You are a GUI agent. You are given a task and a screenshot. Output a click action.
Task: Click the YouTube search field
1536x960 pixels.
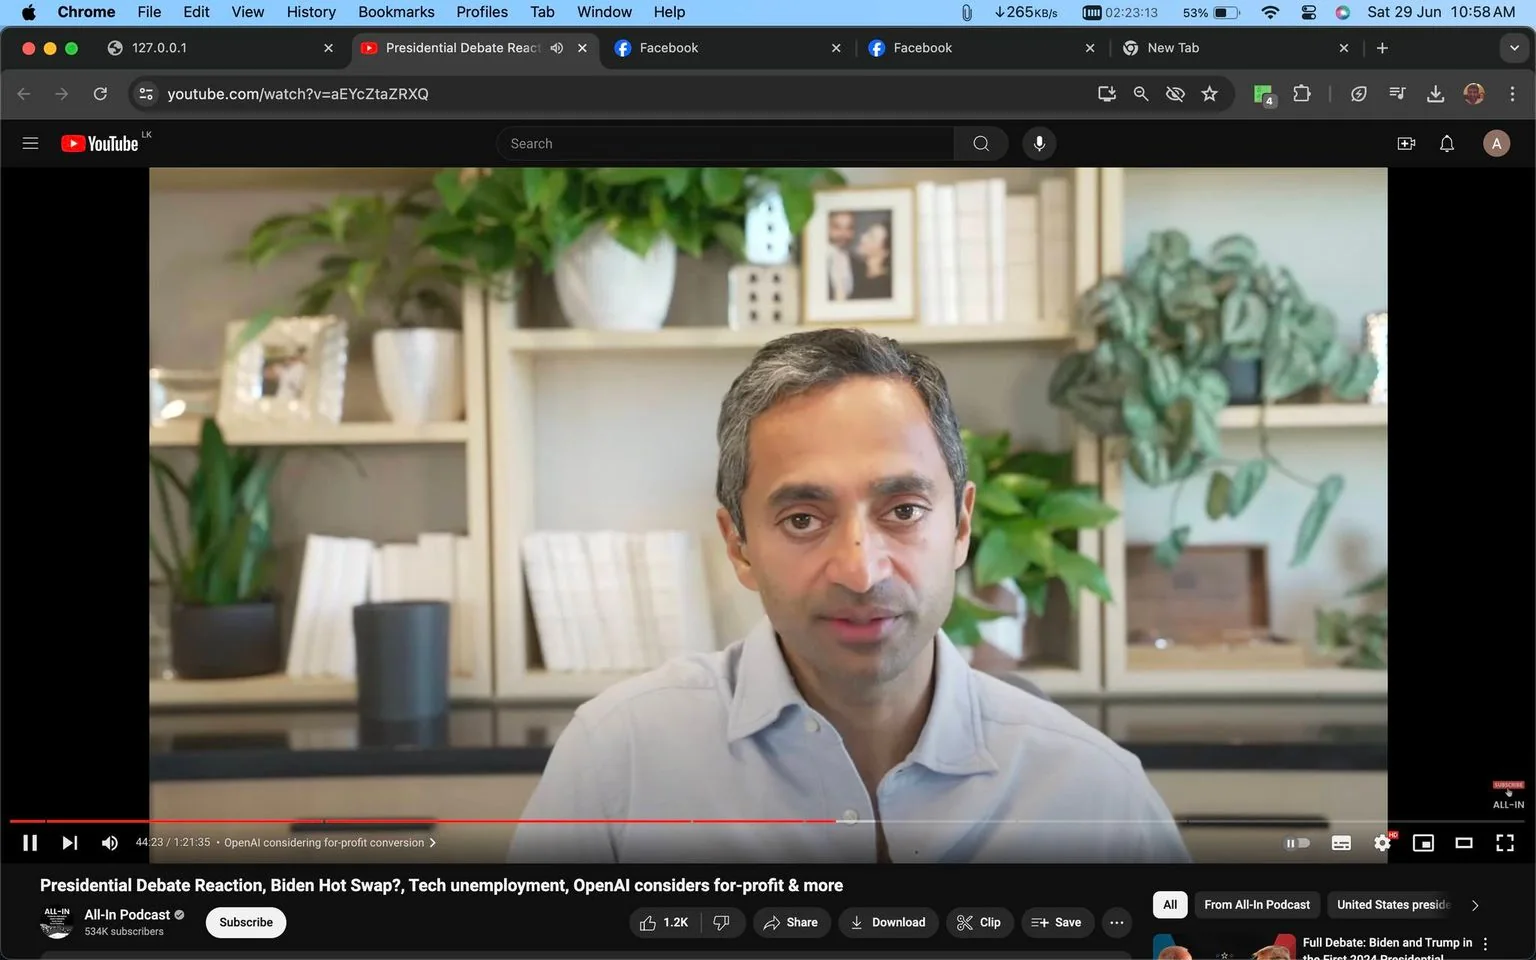(725, 143)
